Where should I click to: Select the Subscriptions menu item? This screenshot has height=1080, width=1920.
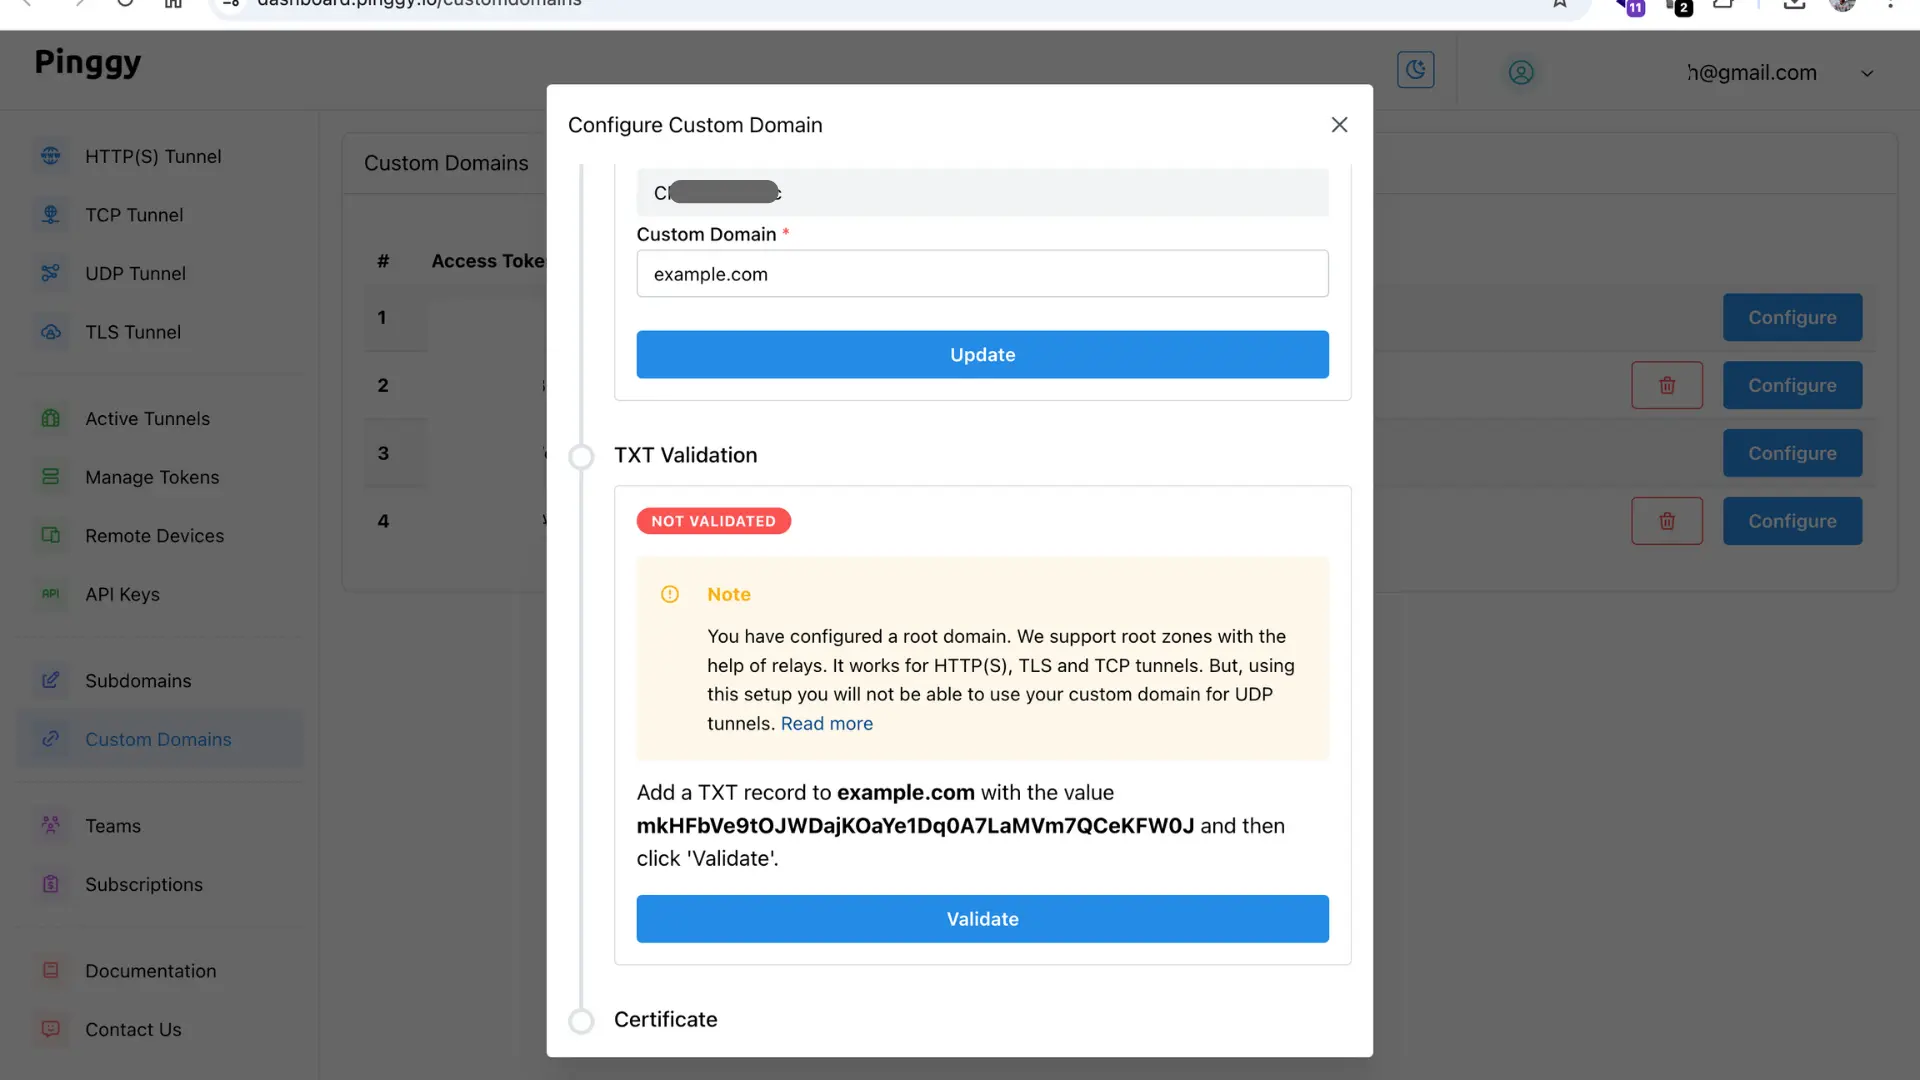(144, 885)
